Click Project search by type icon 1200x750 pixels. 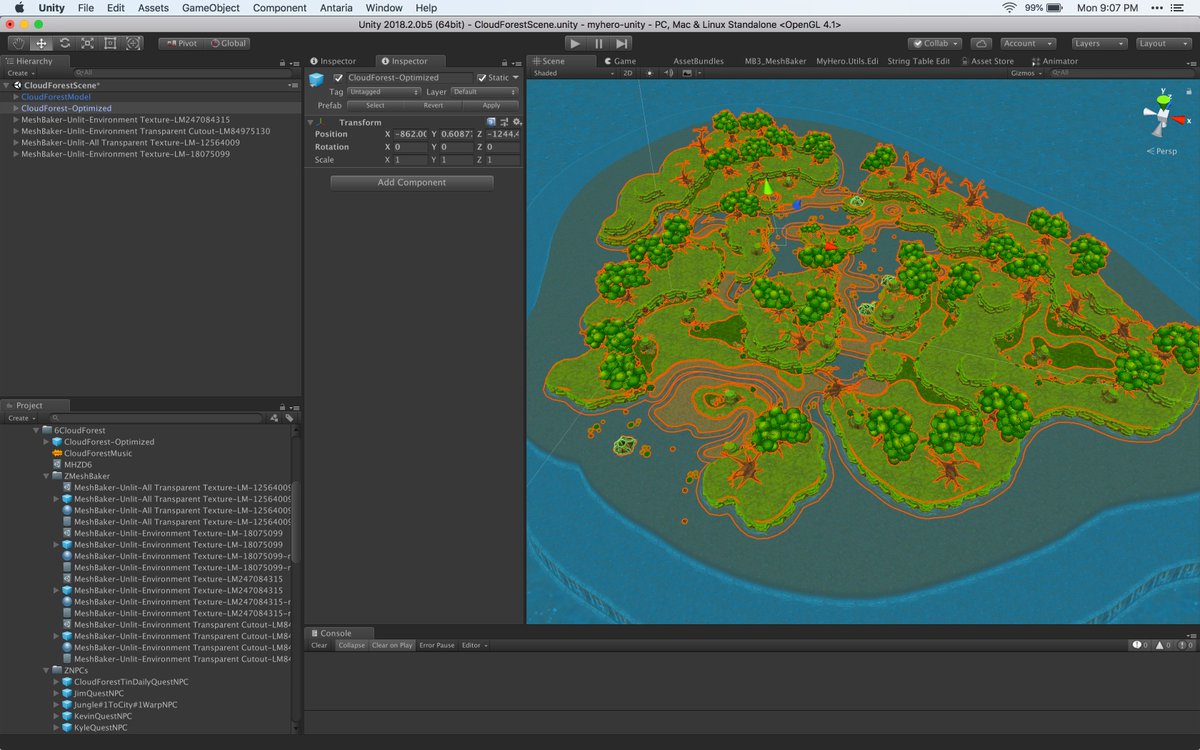point(274,418)
